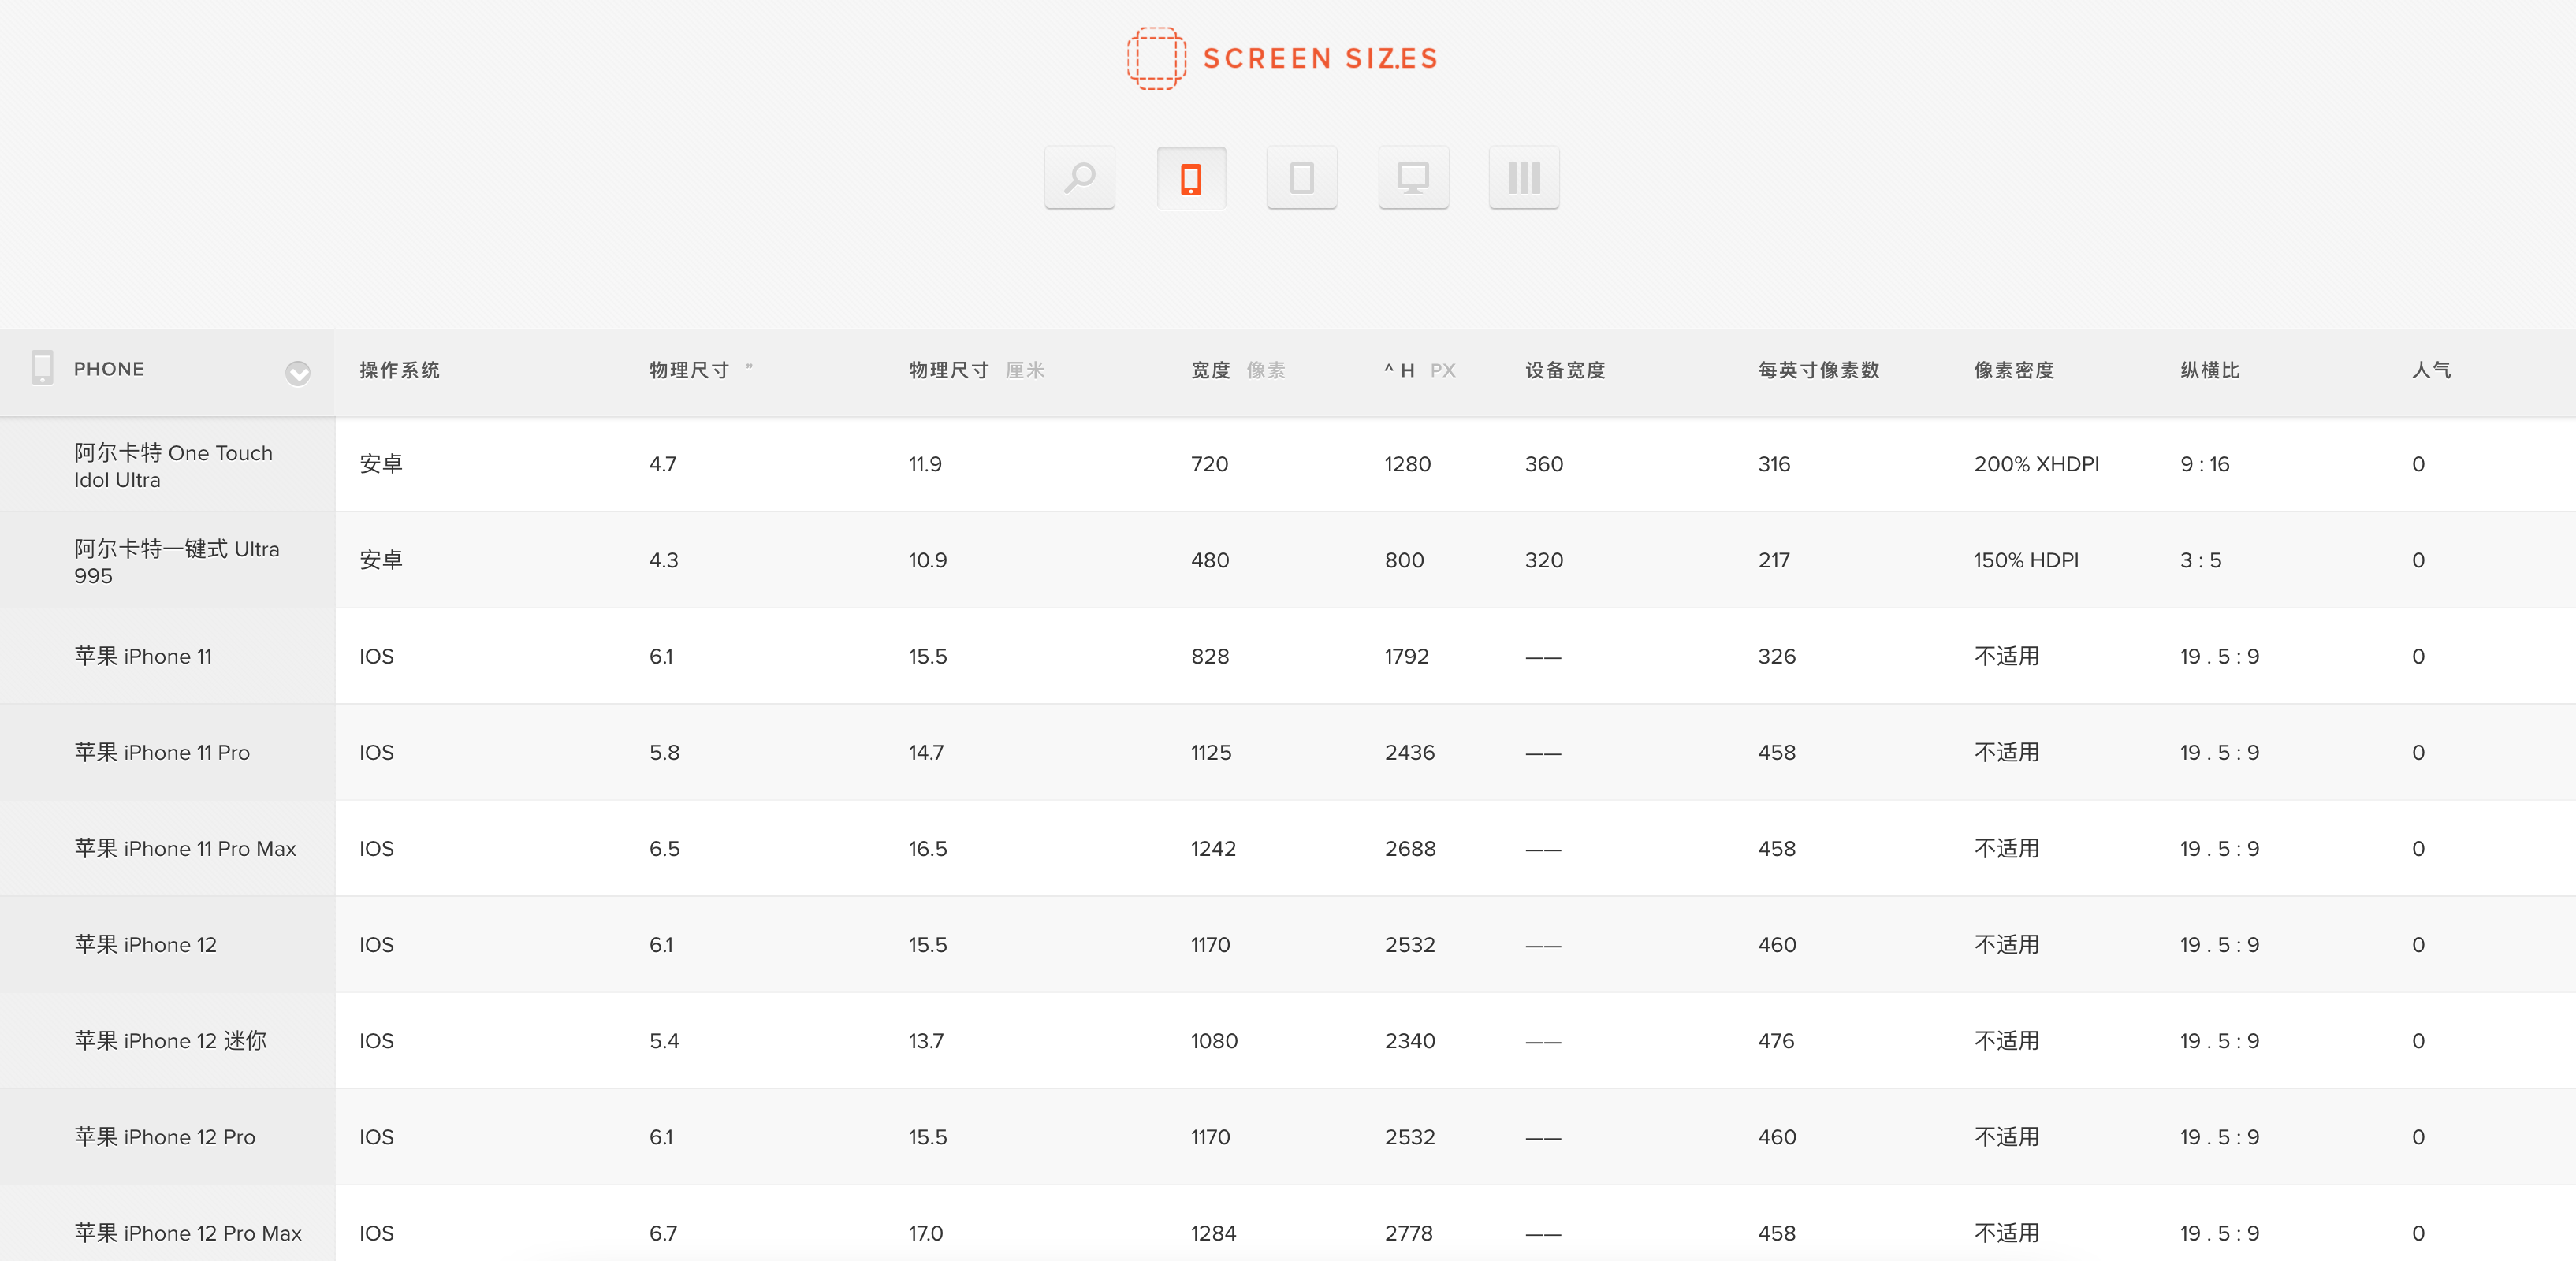Sort by 设备宽度 column header
This screenshot has height=1261, width=2576.
point(1565,370)
